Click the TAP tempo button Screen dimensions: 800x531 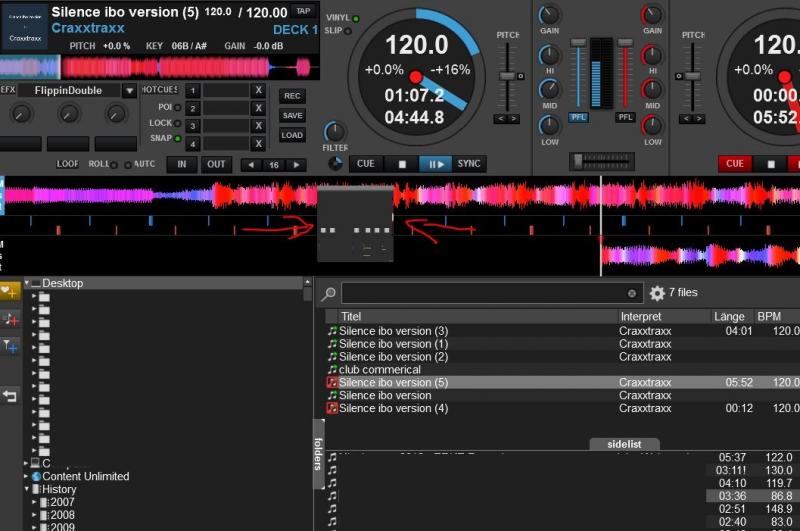(303, 11)
